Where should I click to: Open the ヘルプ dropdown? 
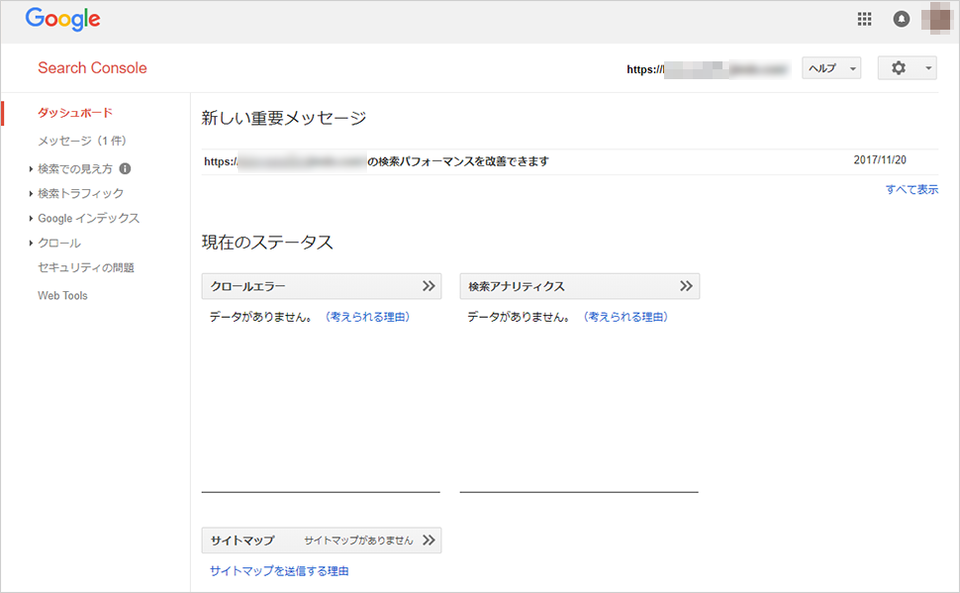(831, 68)
